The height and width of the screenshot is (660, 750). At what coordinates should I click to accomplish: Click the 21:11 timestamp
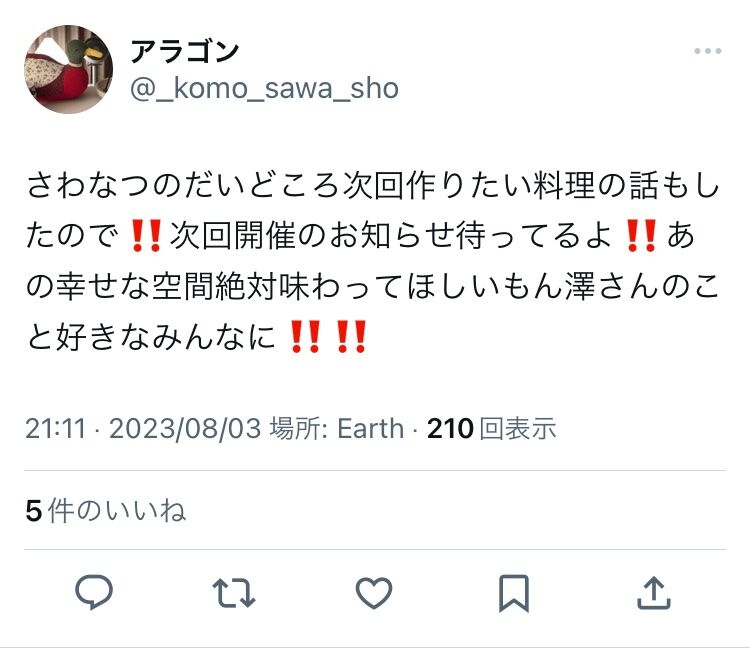point(55,428)
